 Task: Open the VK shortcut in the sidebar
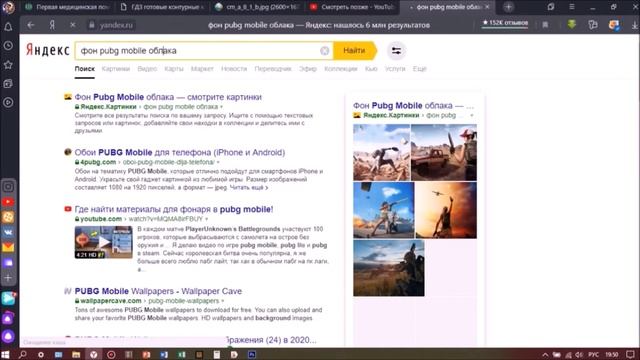pos(8,232)
